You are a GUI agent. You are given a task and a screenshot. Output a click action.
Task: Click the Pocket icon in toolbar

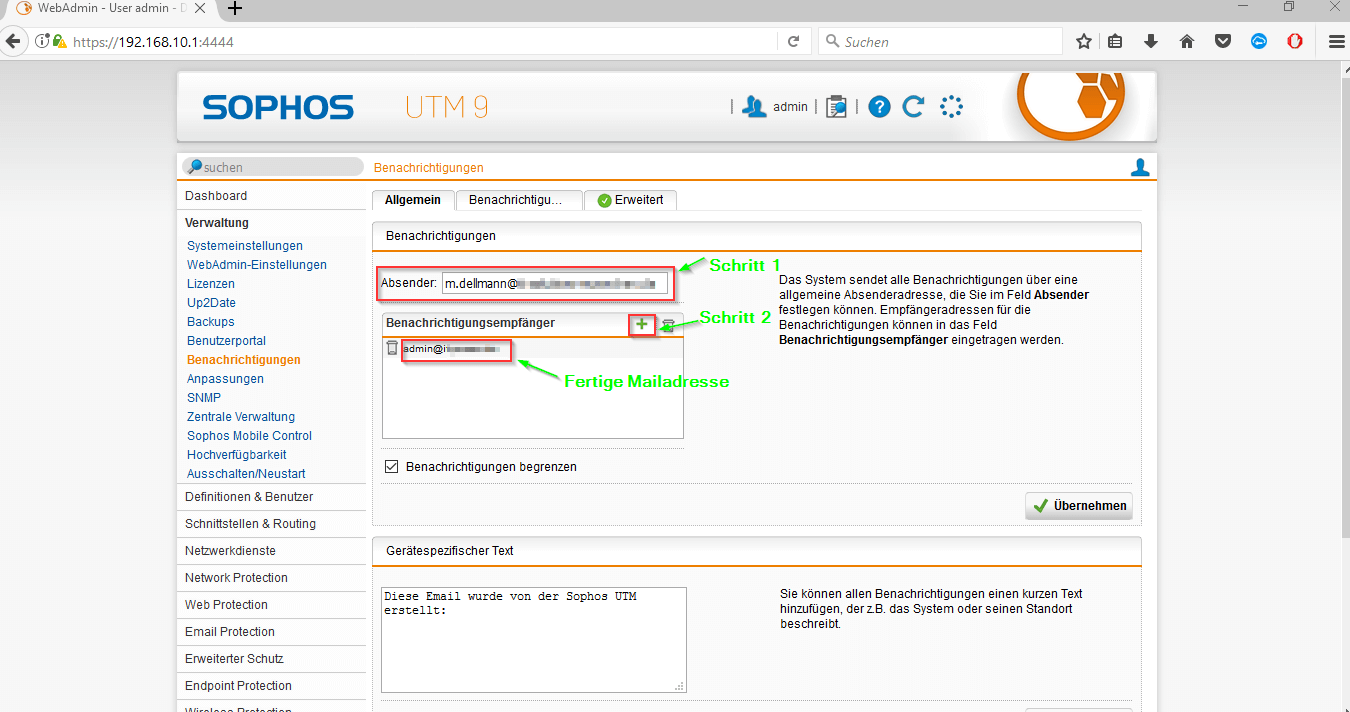click(1223, 42)
